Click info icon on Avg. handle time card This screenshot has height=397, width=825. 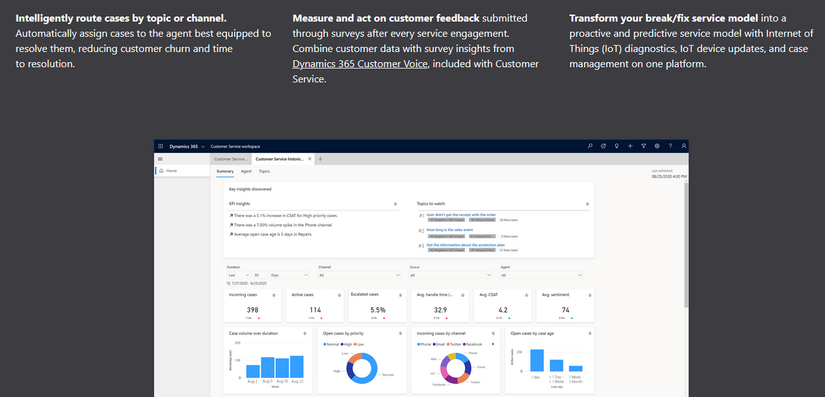click(462, 296)
